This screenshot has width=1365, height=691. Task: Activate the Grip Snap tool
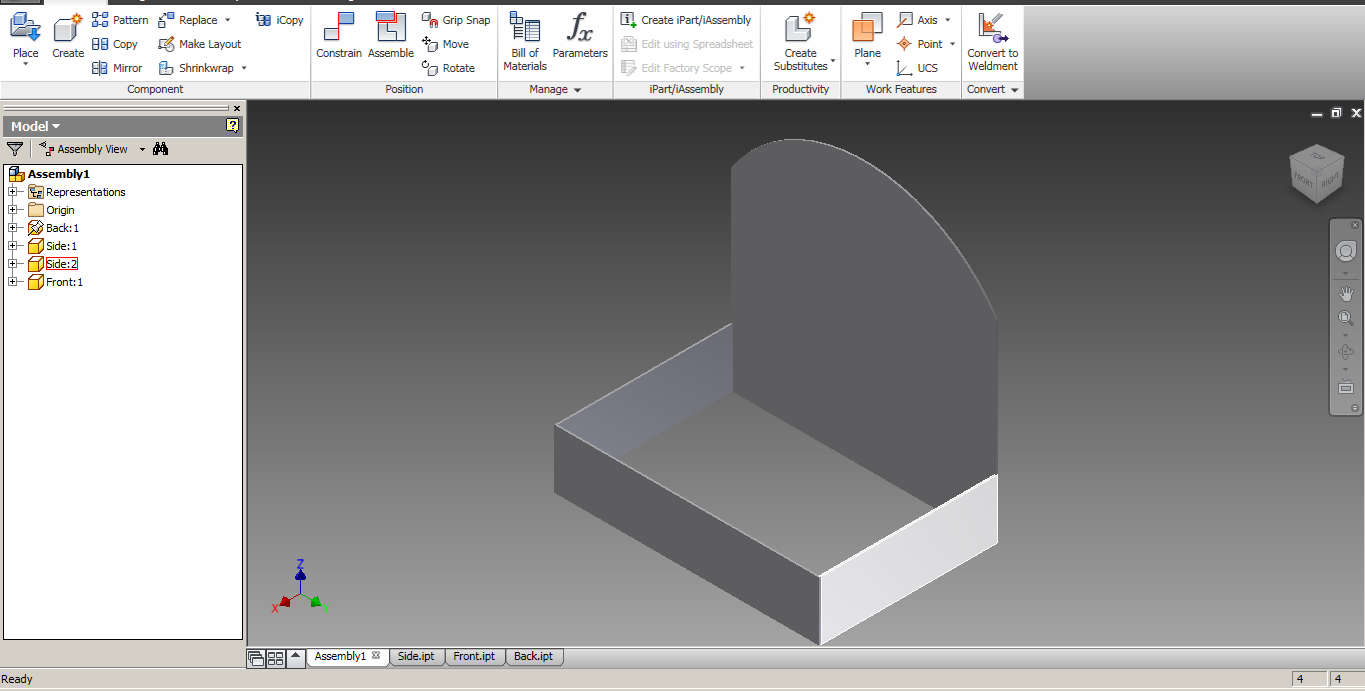pyautogui.click(x=455, y=20)
